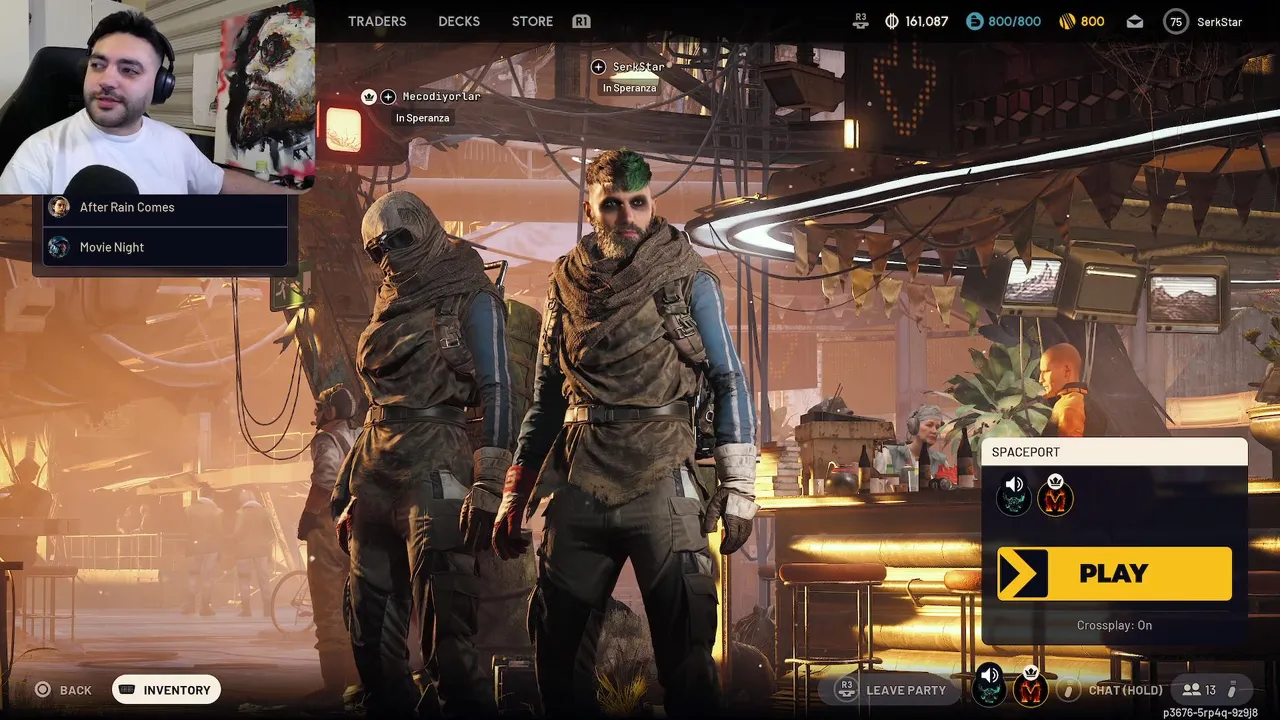Click the Chat (Hold) prompt
Screen dimensions: 1280x720
click(1125, 690)
